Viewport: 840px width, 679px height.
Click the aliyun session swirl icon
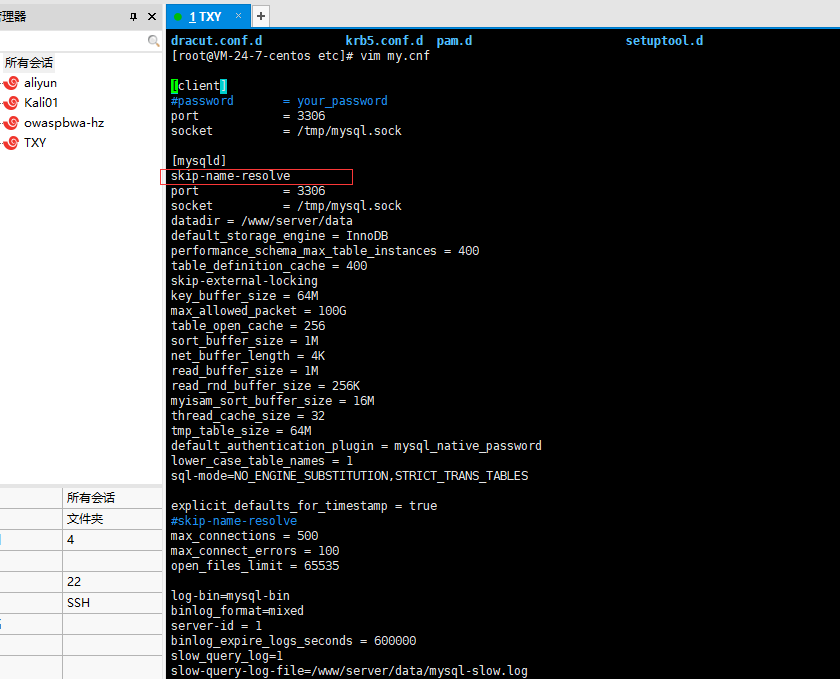pyautogui.click(x=12, y=83)
